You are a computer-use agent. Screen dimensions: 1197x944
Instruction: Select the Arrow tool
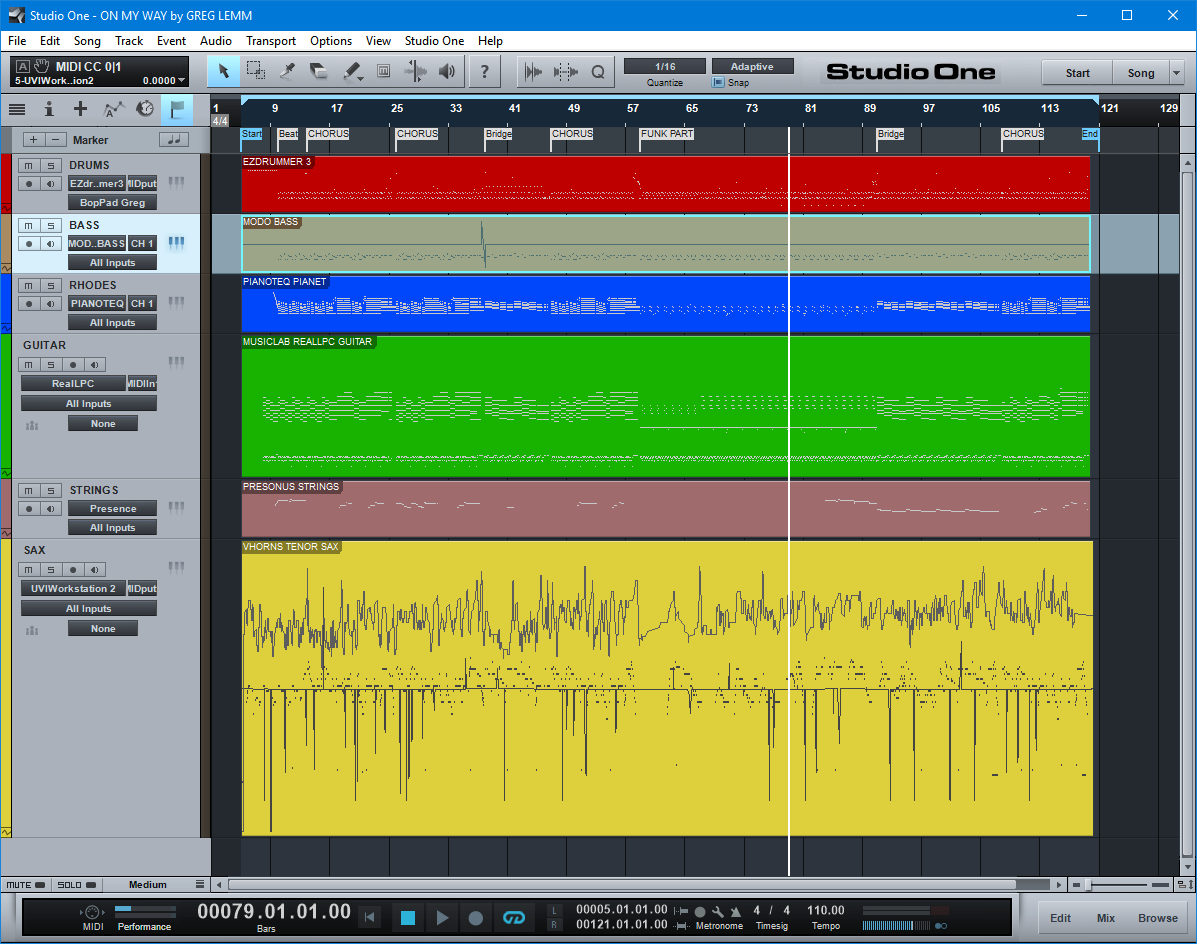tap(224, 72)
